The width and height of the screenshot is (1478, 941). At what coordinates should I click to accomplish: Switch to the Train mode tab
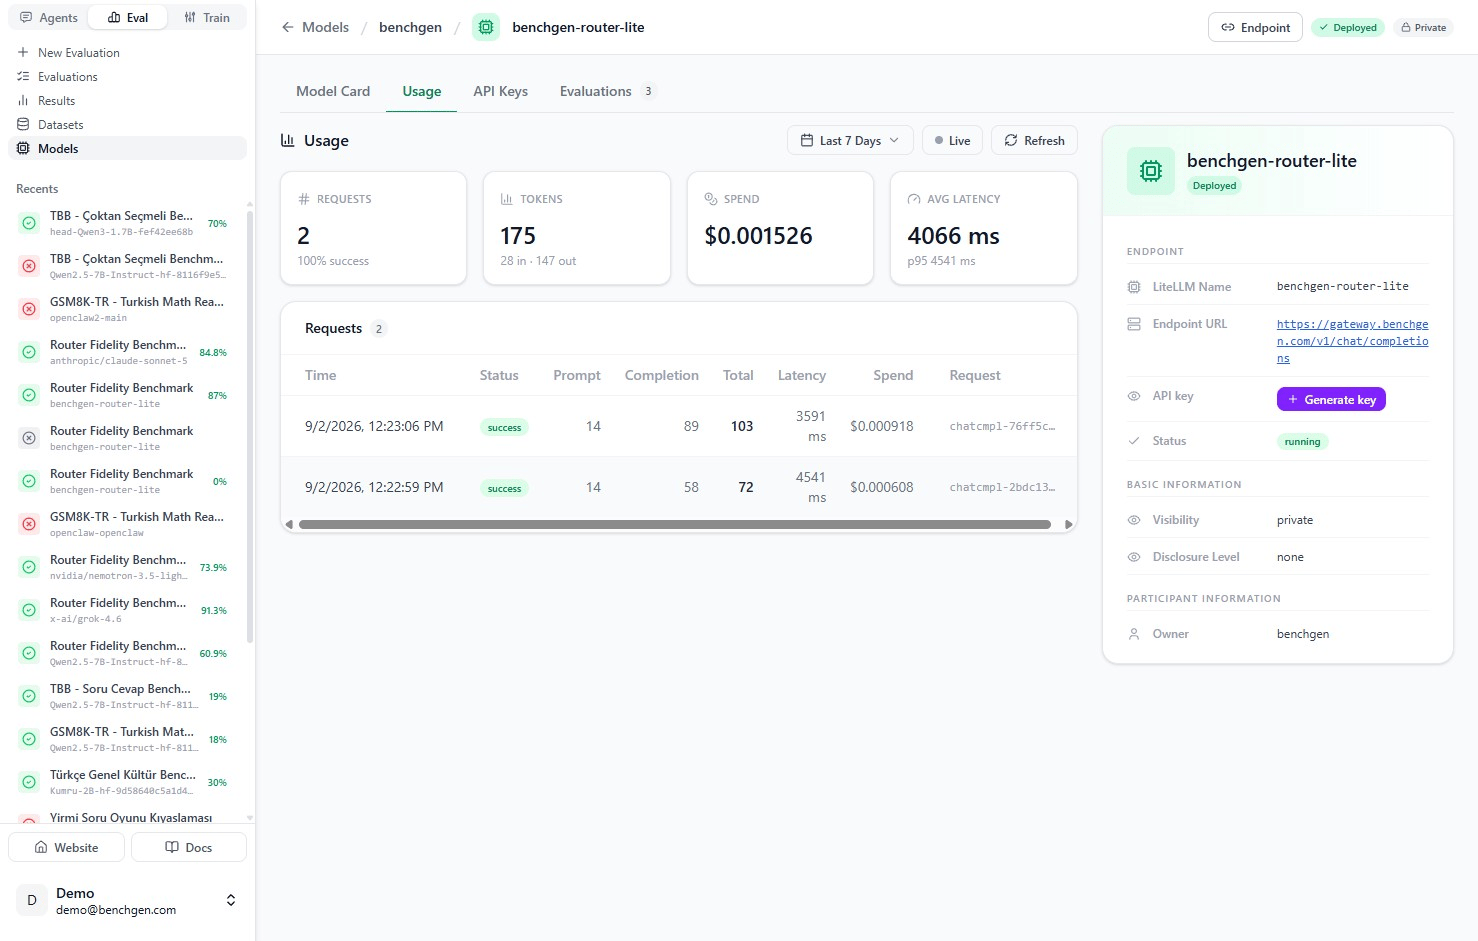coord(207,18)
